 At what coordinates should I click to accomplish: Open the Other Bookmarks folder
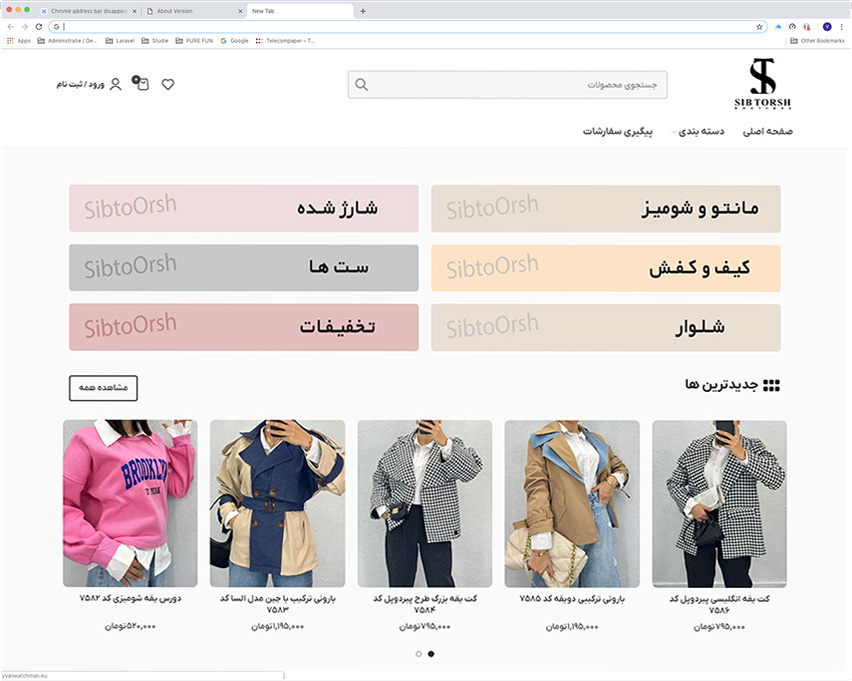point(817,41)
